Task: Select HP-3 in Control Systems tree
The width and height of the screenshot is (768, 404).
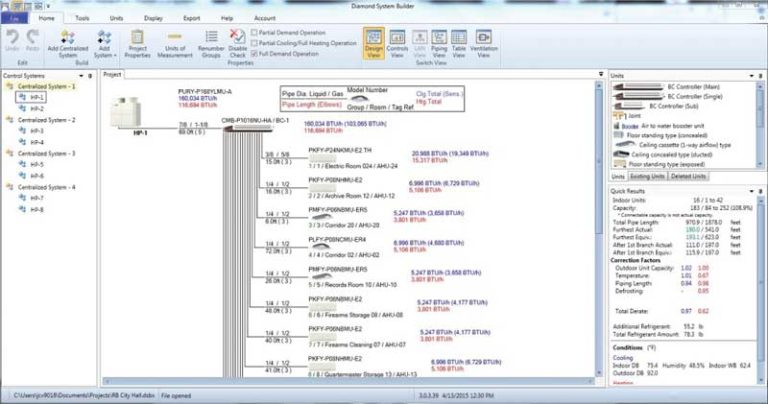Action: (x=37, y=131)
